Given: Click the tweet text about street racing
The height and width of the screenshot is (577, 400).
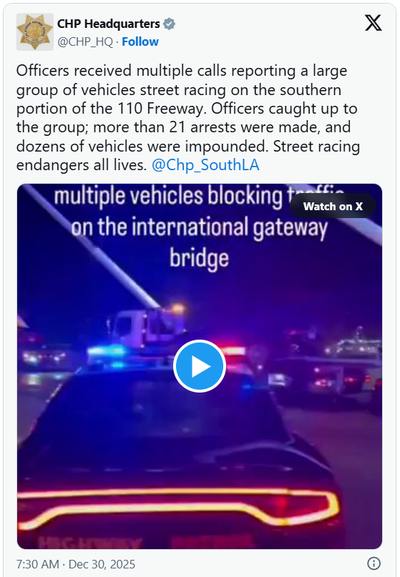Looking at the screenshot, I should (x=188, y=118).
